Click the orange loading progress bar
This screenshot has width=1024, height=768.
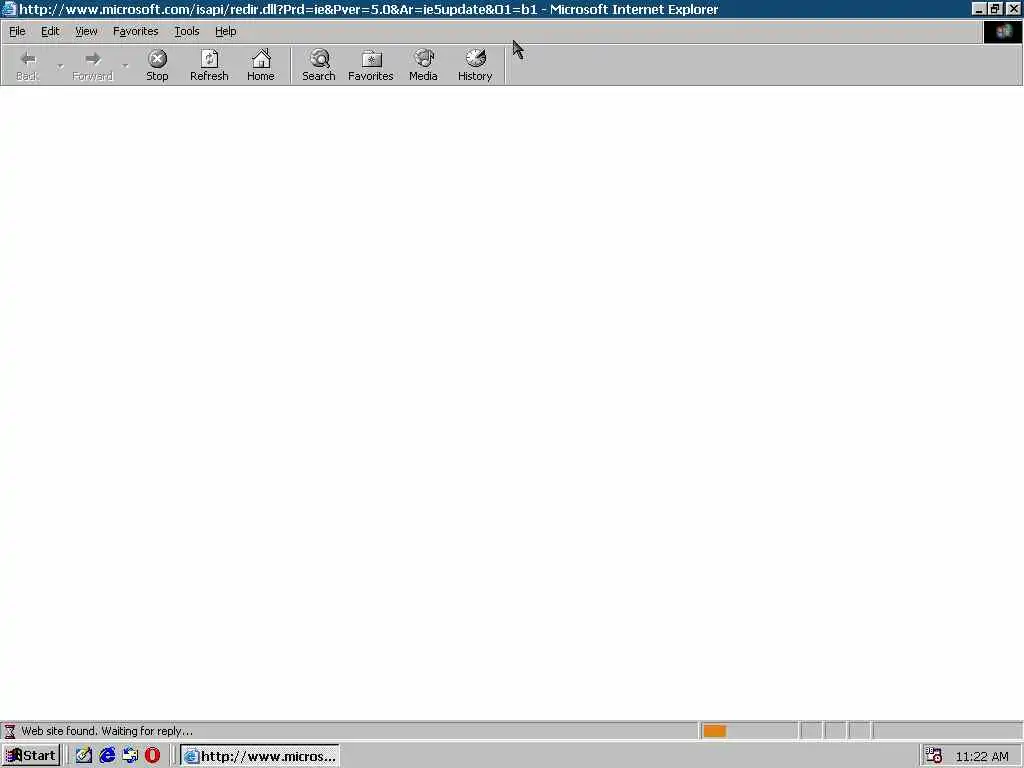tap(714, 731)
